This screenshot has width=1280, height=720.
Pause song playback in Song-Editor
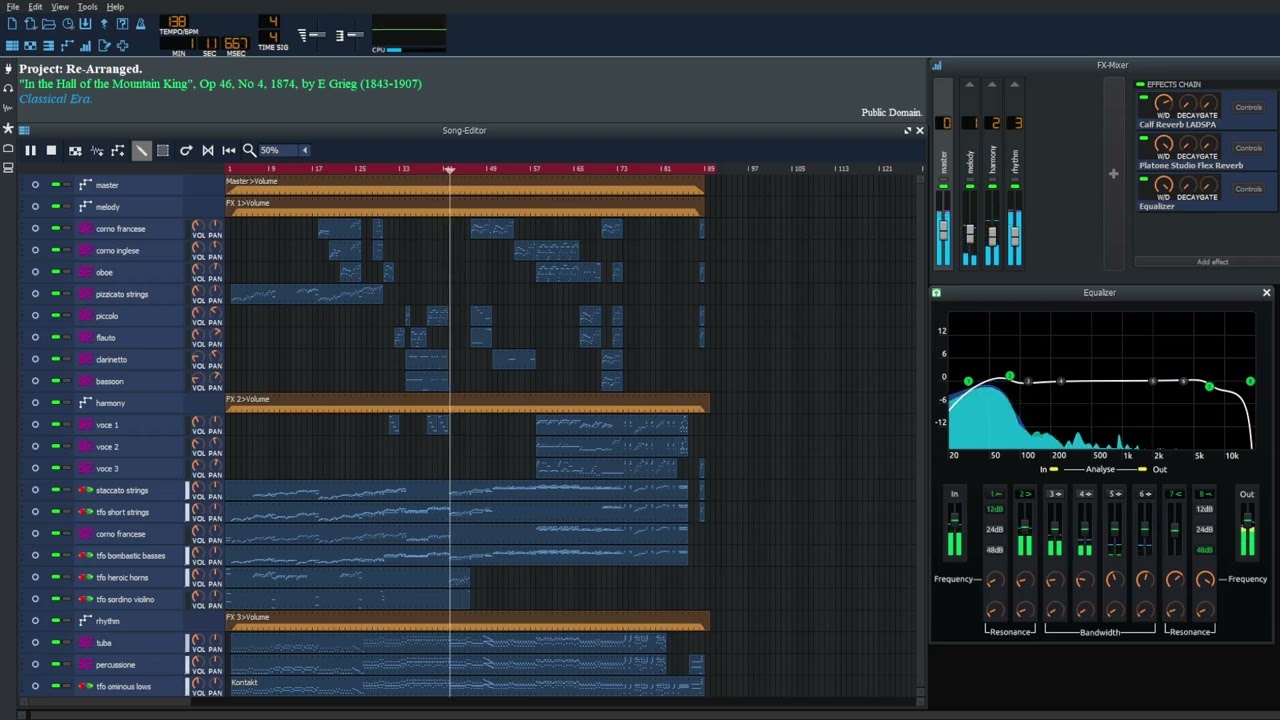[30, 150]
